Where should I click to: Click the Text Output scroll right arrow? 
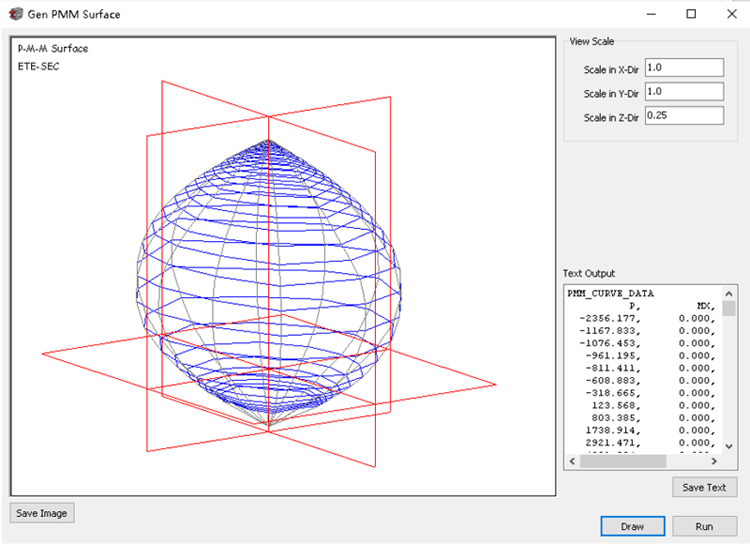714,461
